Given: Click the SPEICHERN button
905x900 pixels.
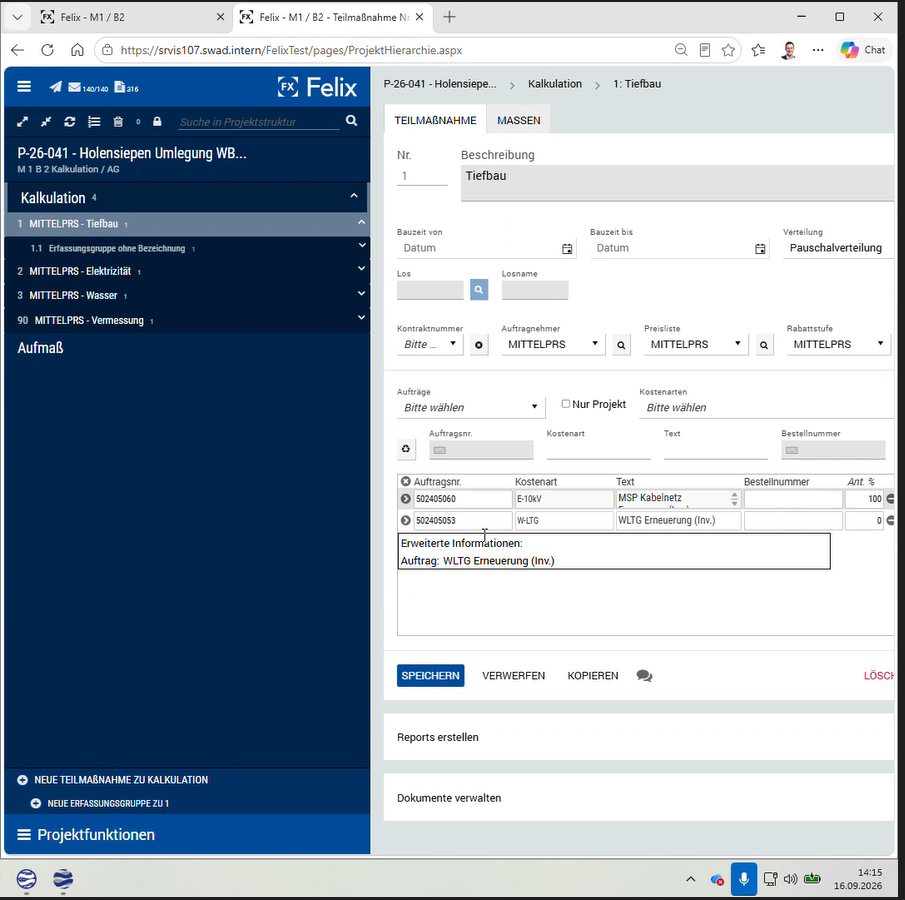Looking at the screenshot, I should tap(431, 675).
